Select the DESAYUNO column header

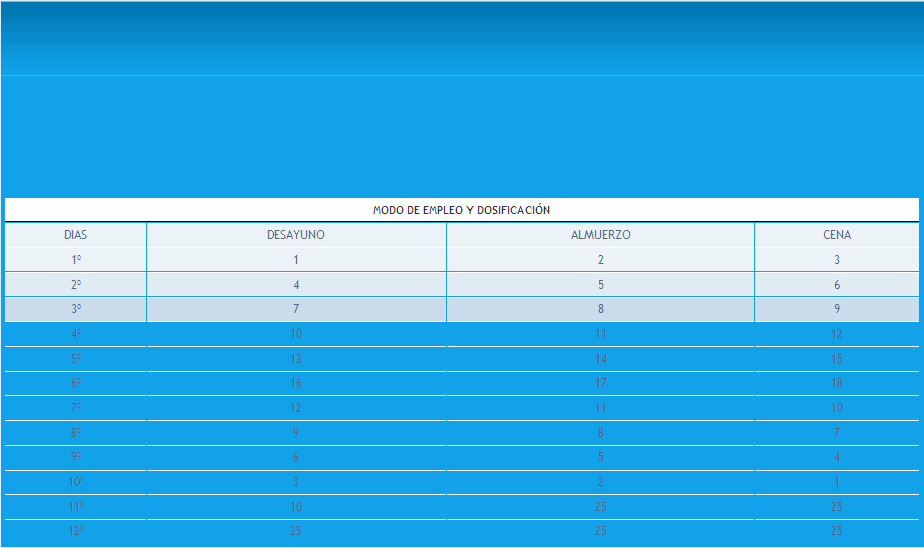(x=296, y=235)
